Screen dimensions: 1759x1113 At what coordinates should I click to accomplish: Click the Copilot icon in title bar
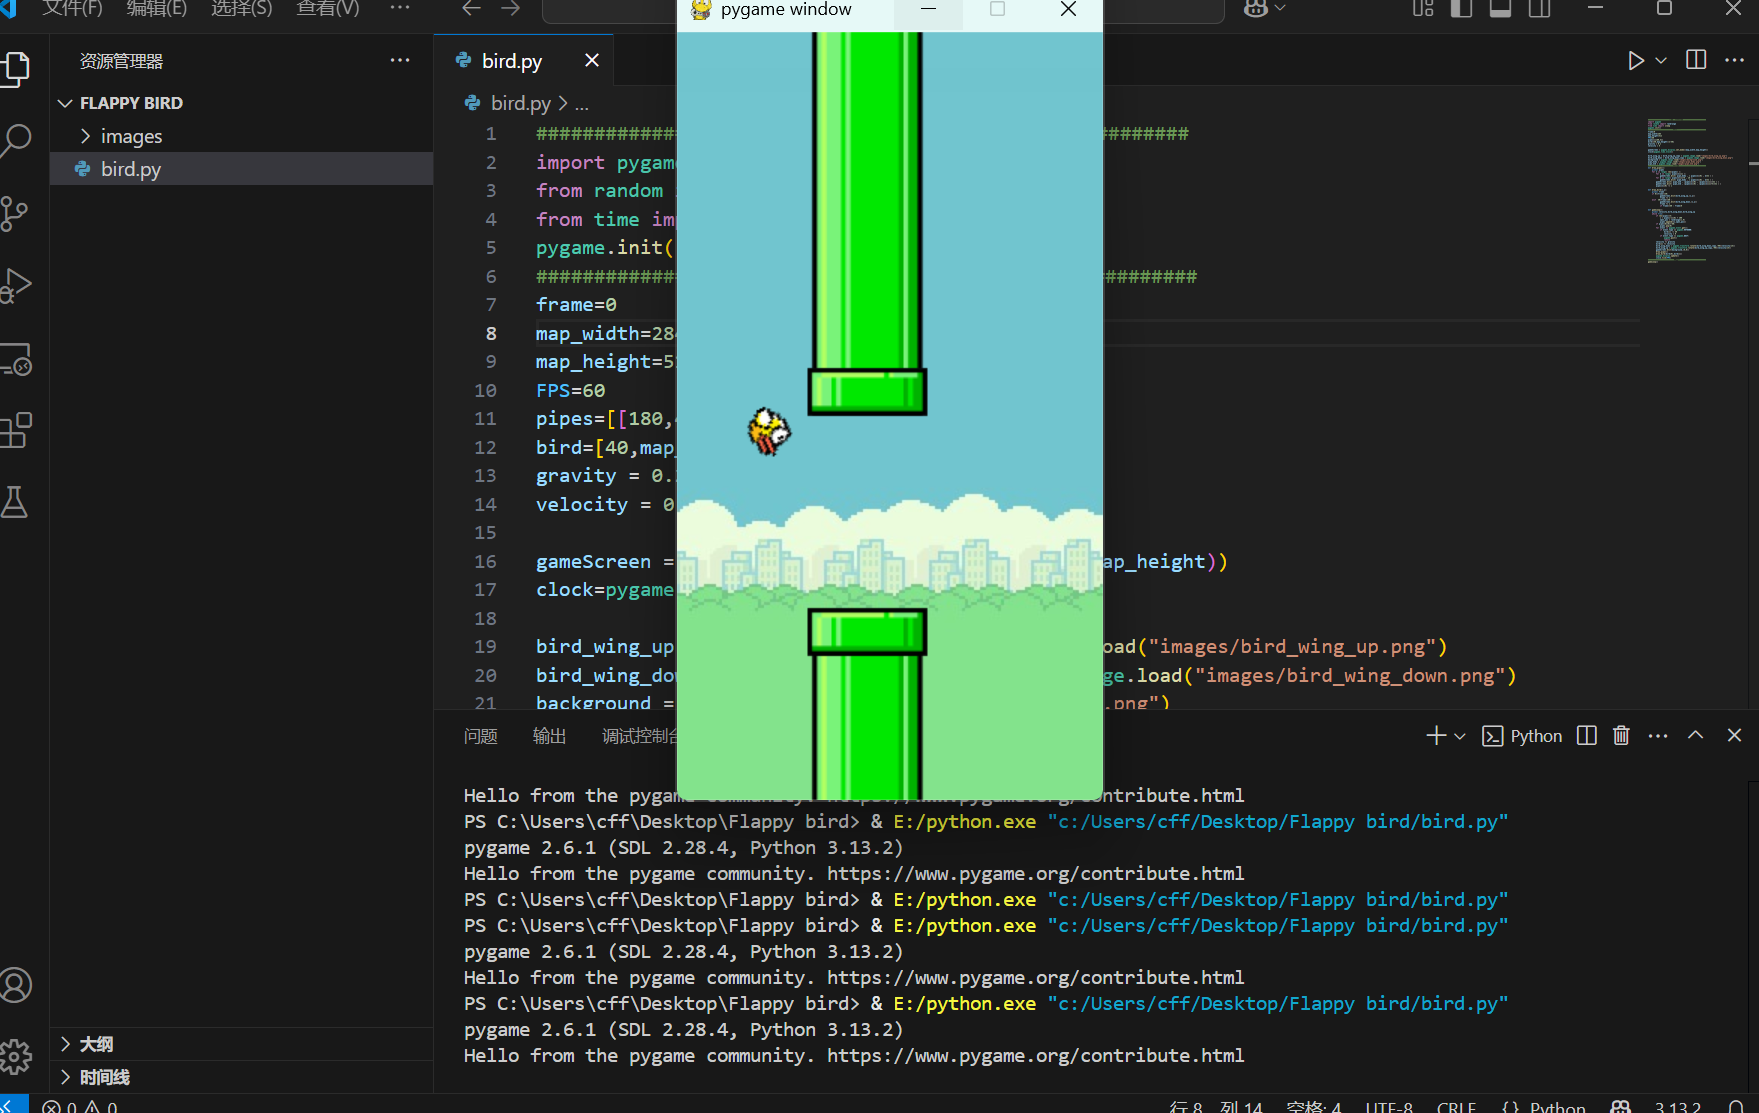coord(1256,9)
